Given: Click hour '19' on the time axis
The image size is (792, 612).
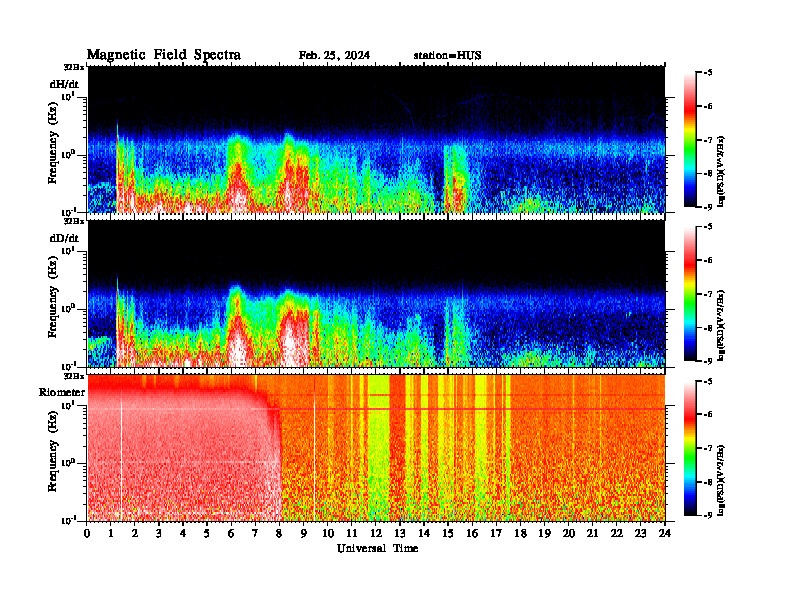Looking at the screenshot, I should pos(544,533).
